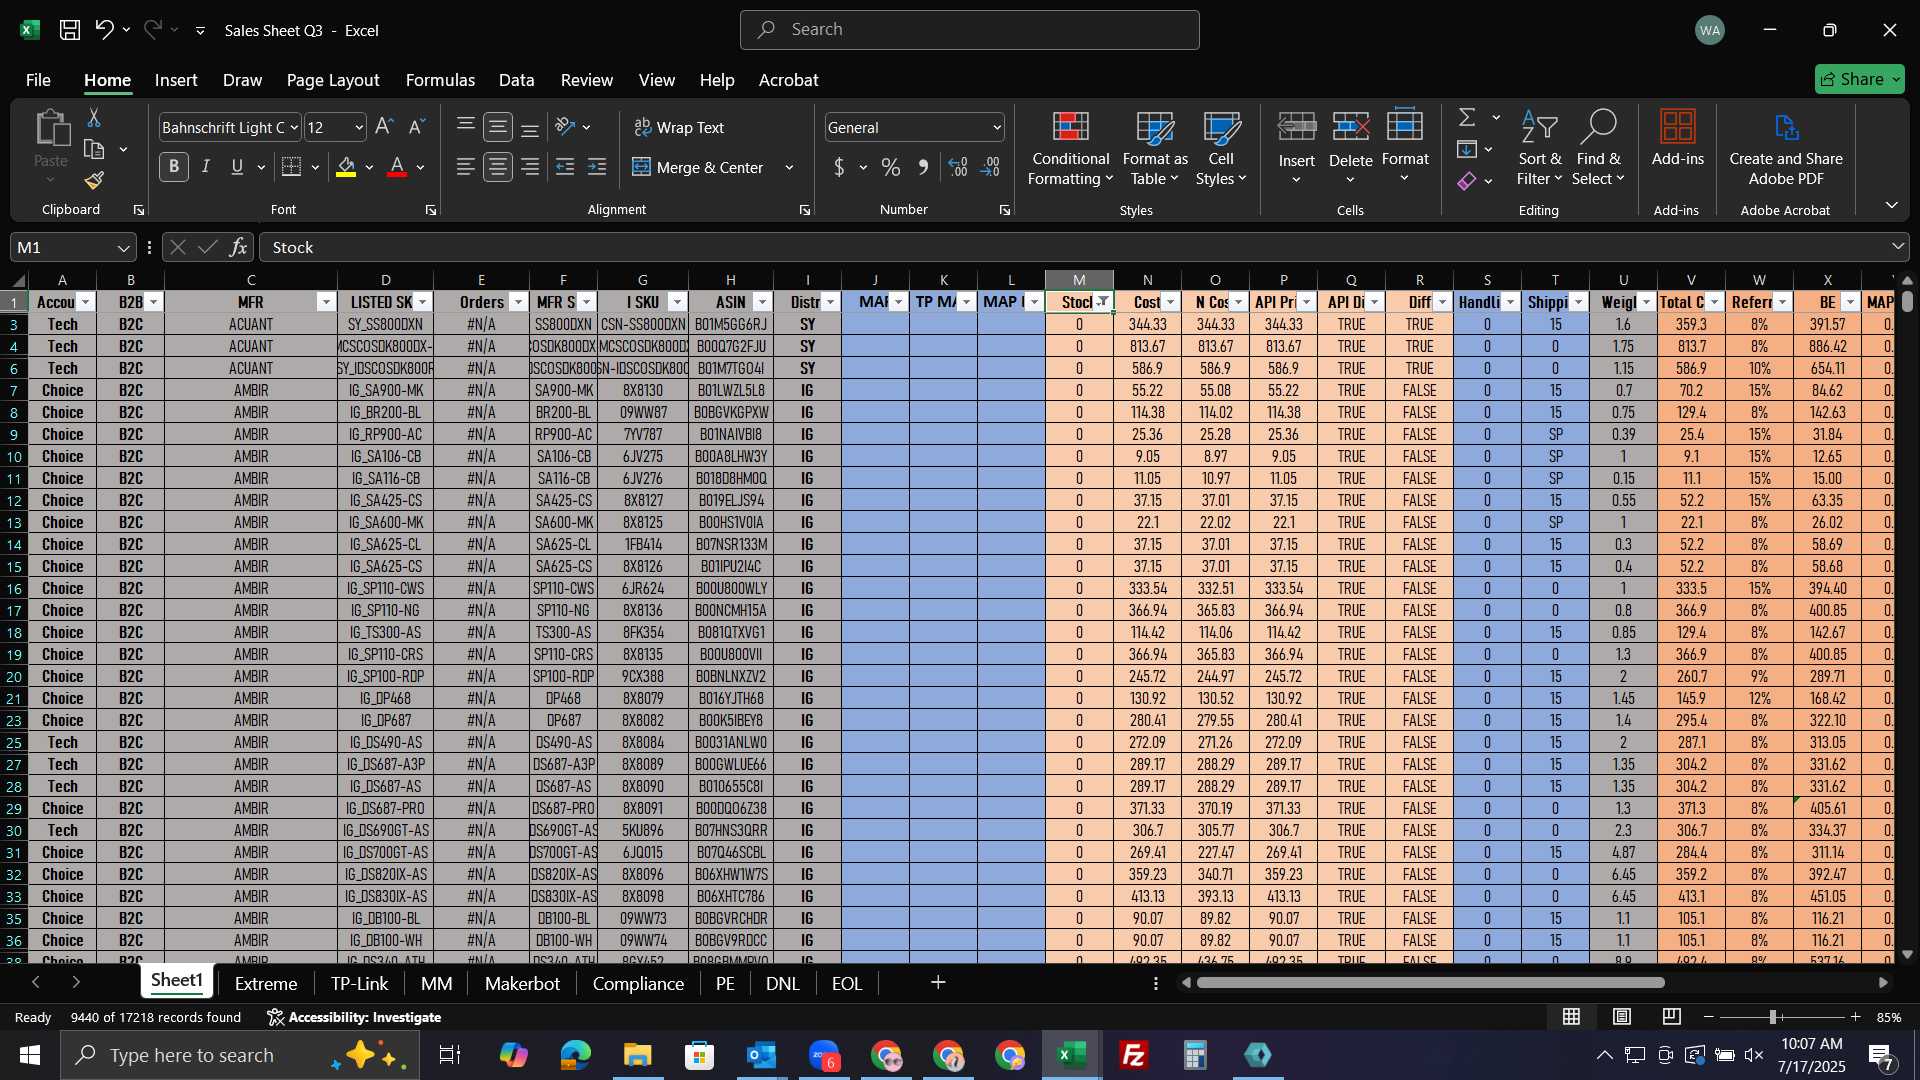Viewport: 1920px width, 1080px height.
Task: Open the Add-ins button
Action: pos(1677,138)
